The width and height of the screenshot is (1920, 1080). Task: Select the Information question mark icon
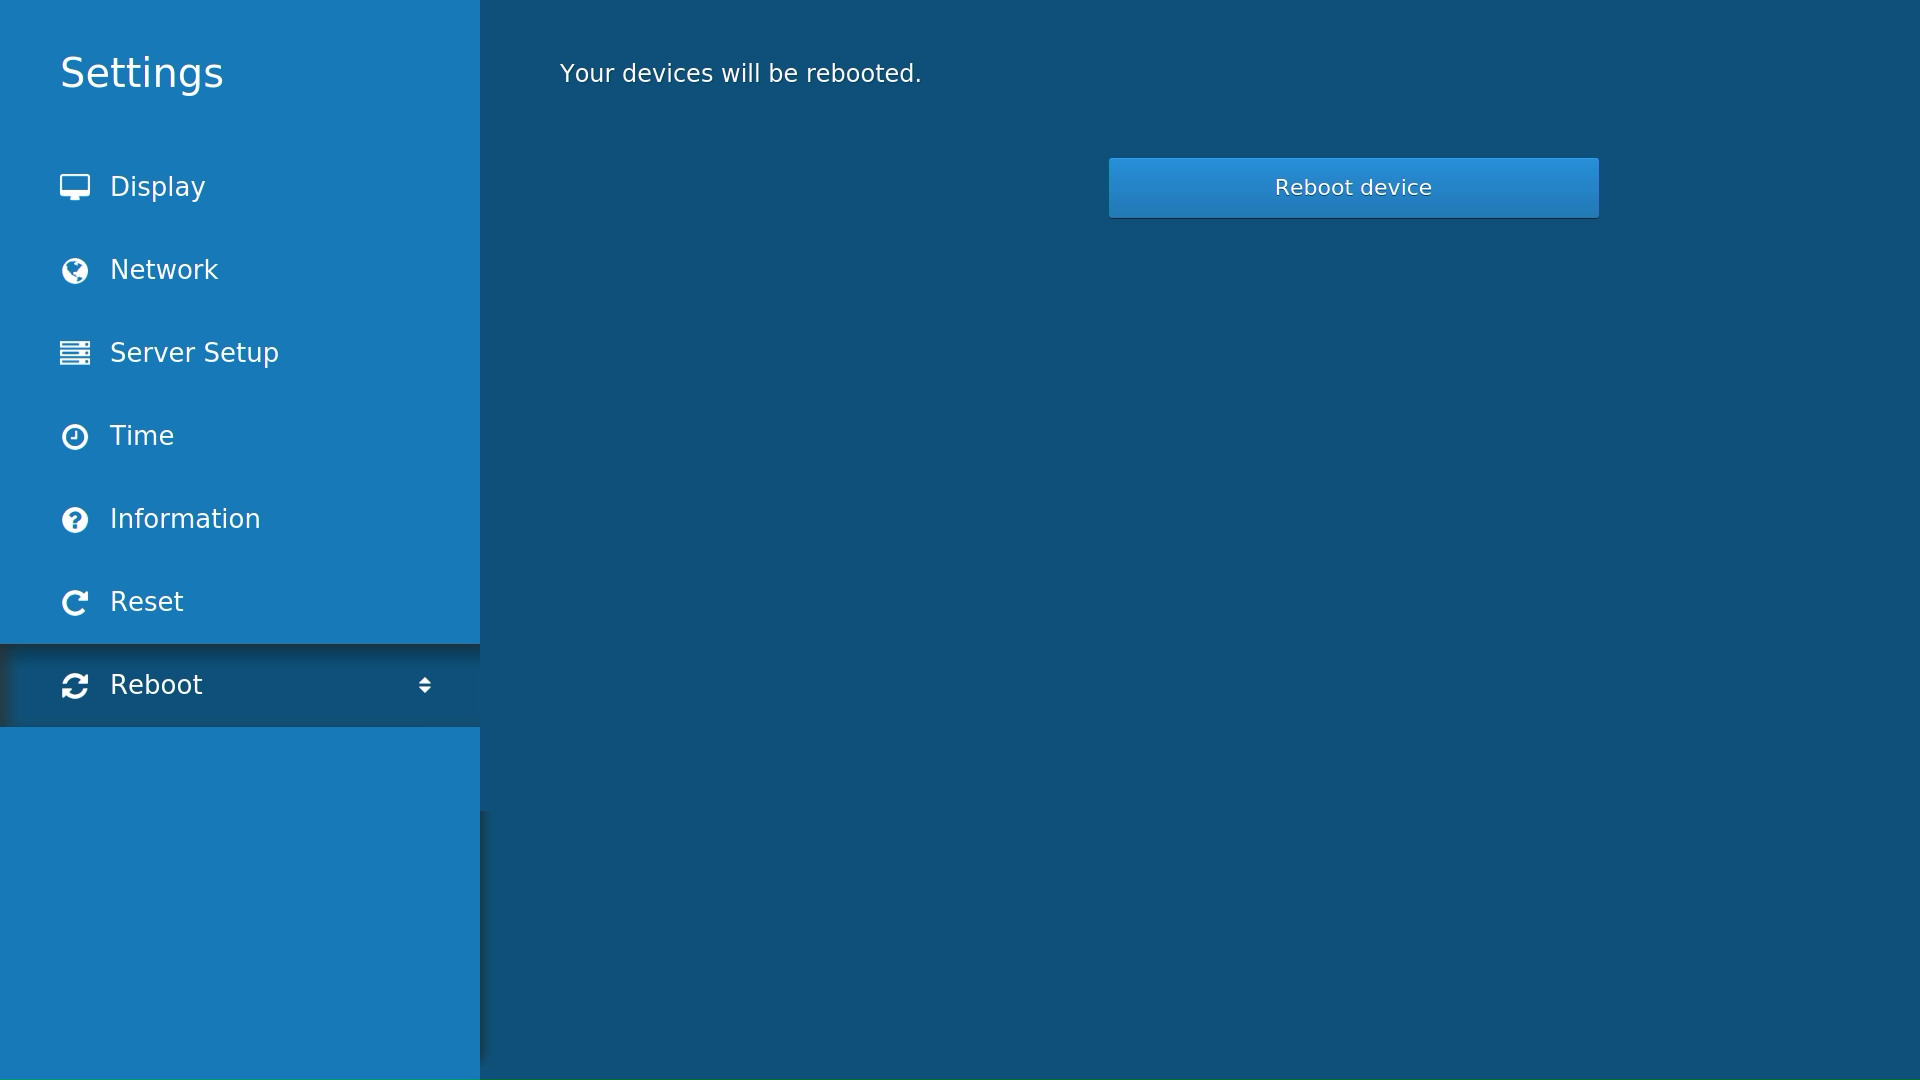click(x=76, y=519)
